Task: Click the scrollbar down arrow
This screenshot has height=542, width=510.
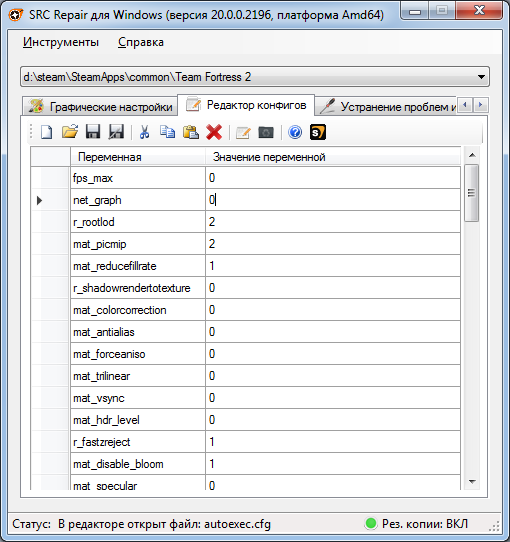Action: 472,481
